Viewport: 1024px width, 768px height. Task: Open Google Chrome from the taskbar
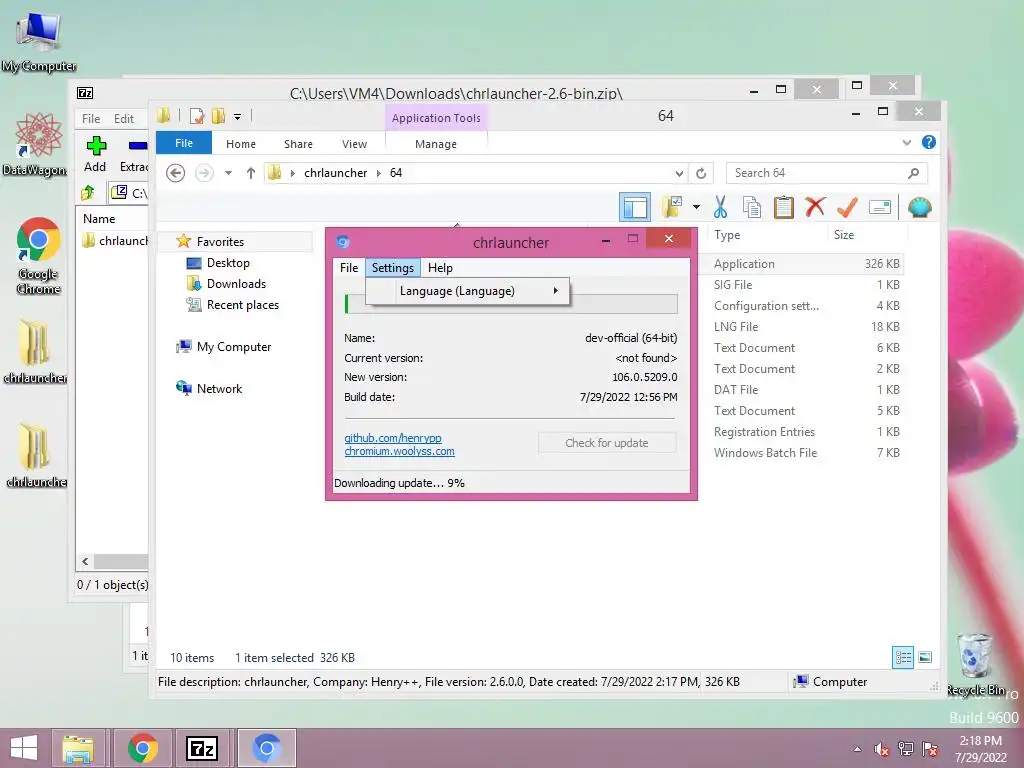[142, 748]
